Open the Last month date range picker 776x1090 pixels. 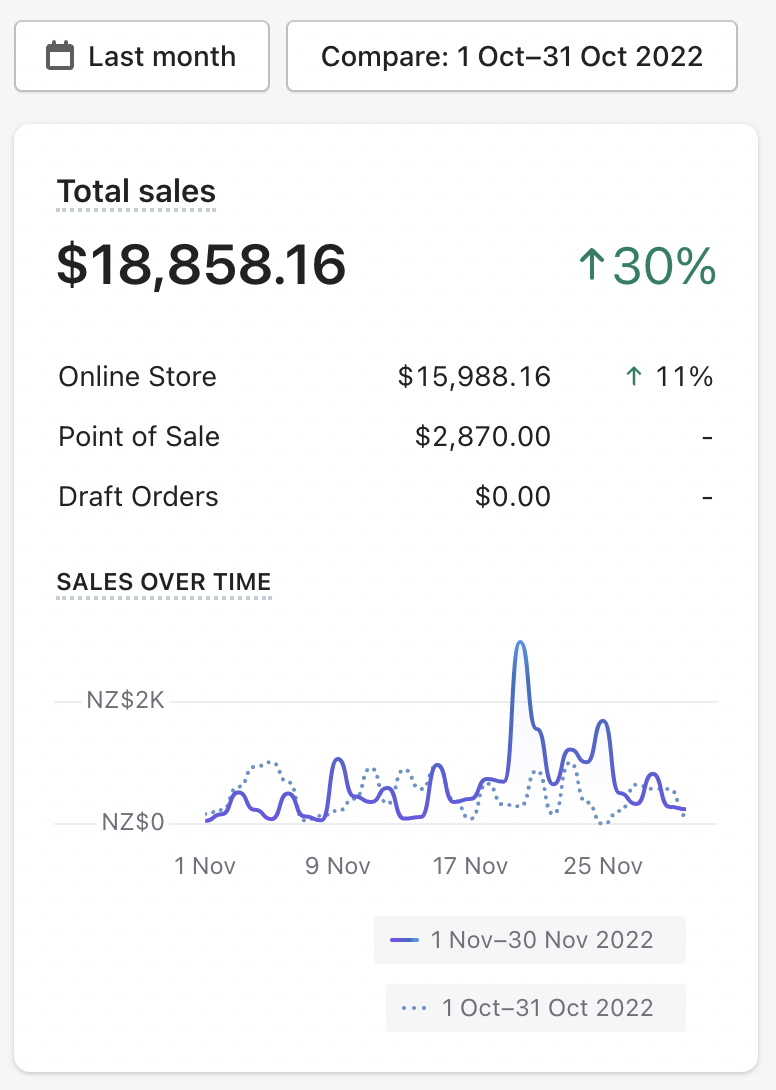pos(142,56)
